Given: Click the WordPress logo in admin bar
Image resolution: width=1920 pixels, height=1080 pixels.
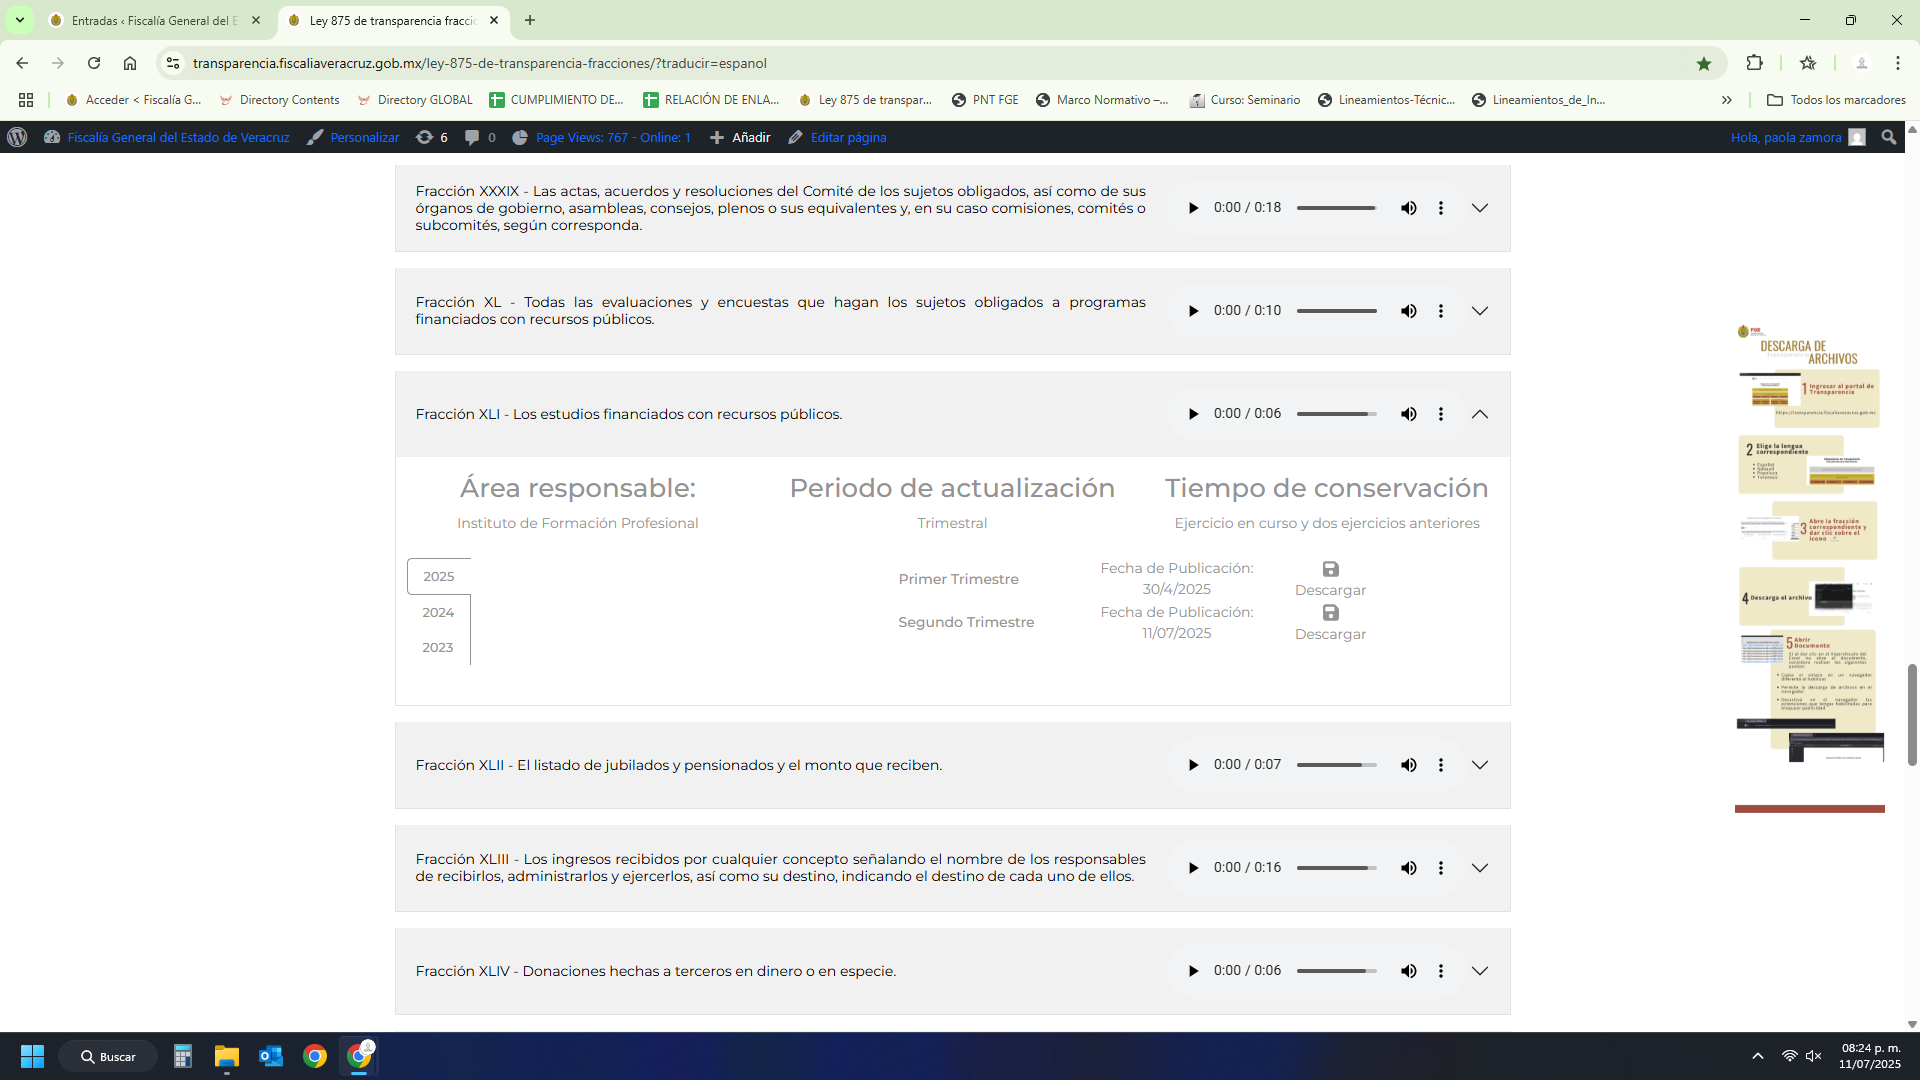Looking at the screenshot, I should (17, 137).
